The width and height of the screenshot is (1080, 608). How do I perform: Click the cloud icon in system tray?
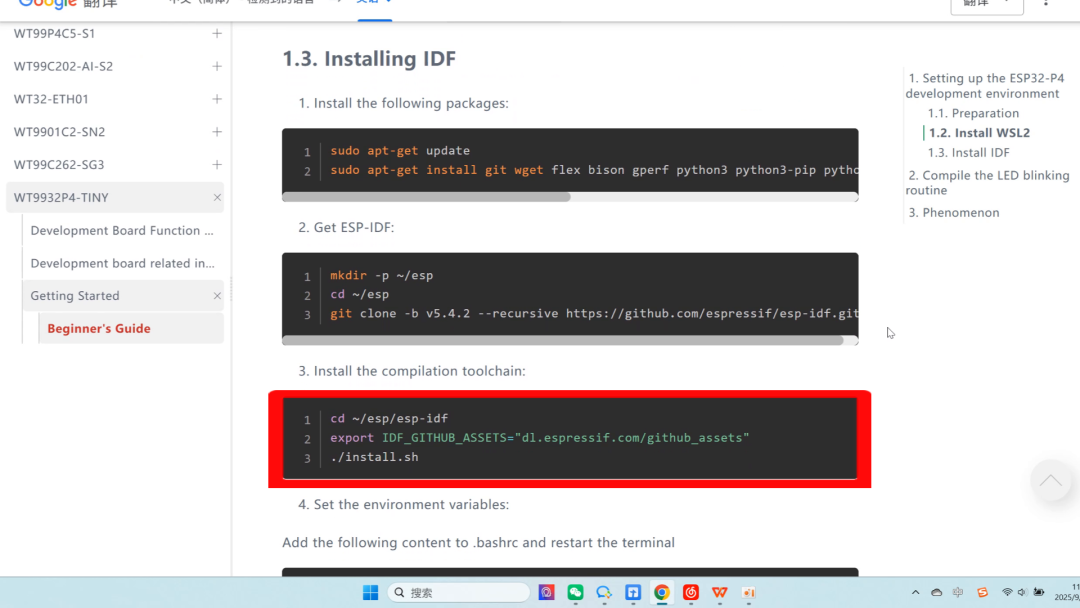[937, 592]
